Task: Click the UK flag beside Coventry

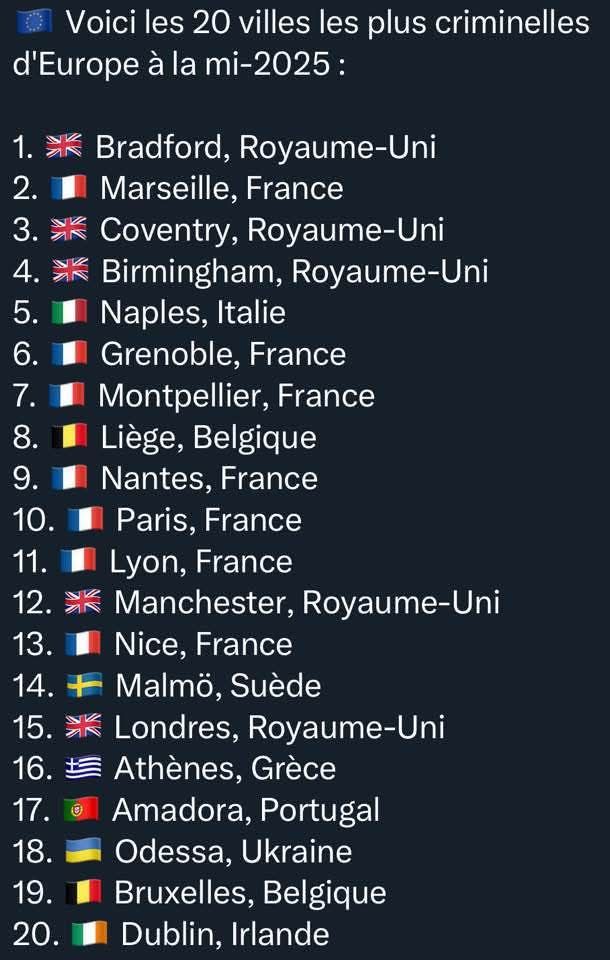Action: (69, 230)
